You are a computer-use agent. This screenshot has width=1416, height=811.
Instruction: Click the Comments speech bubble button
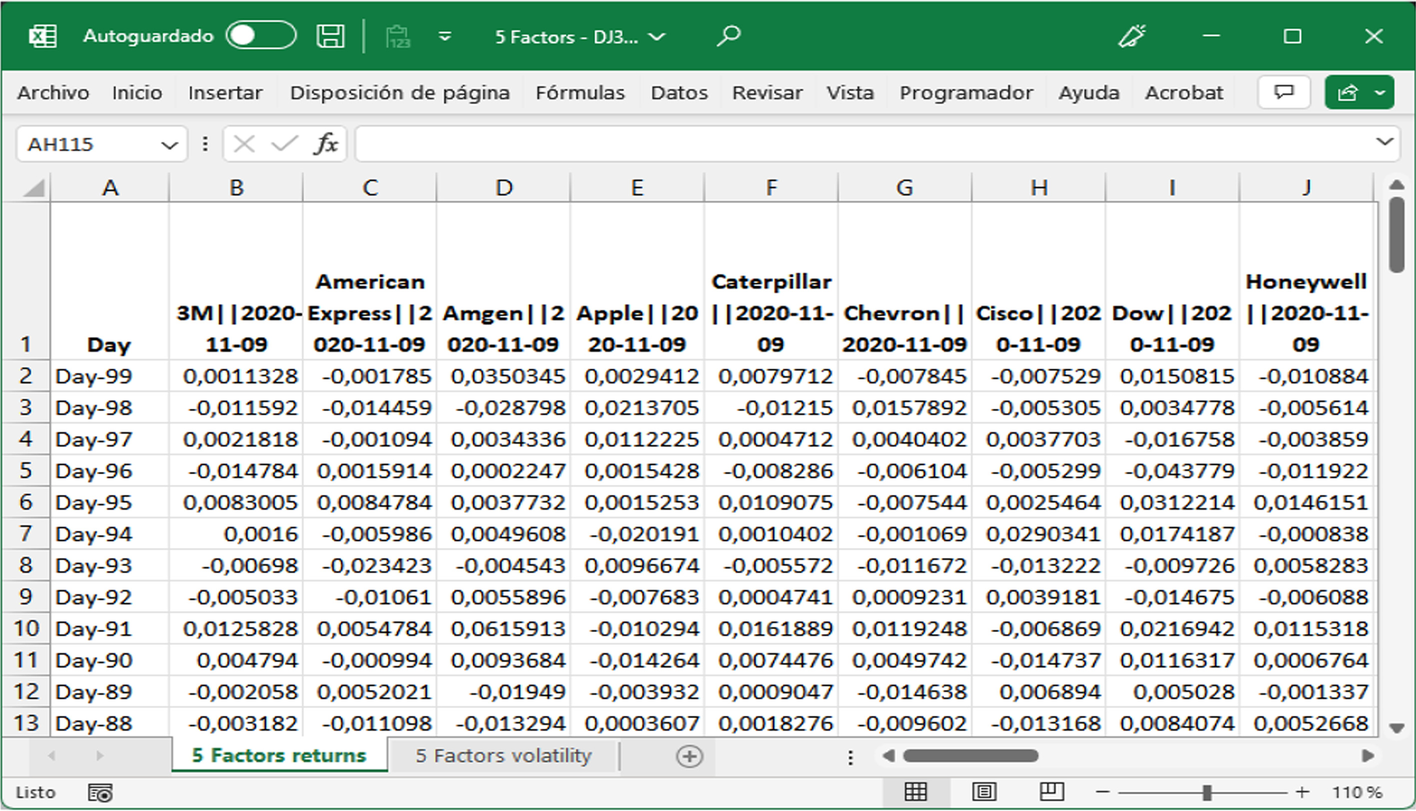pyautogui.click(x=1284, y=93)
